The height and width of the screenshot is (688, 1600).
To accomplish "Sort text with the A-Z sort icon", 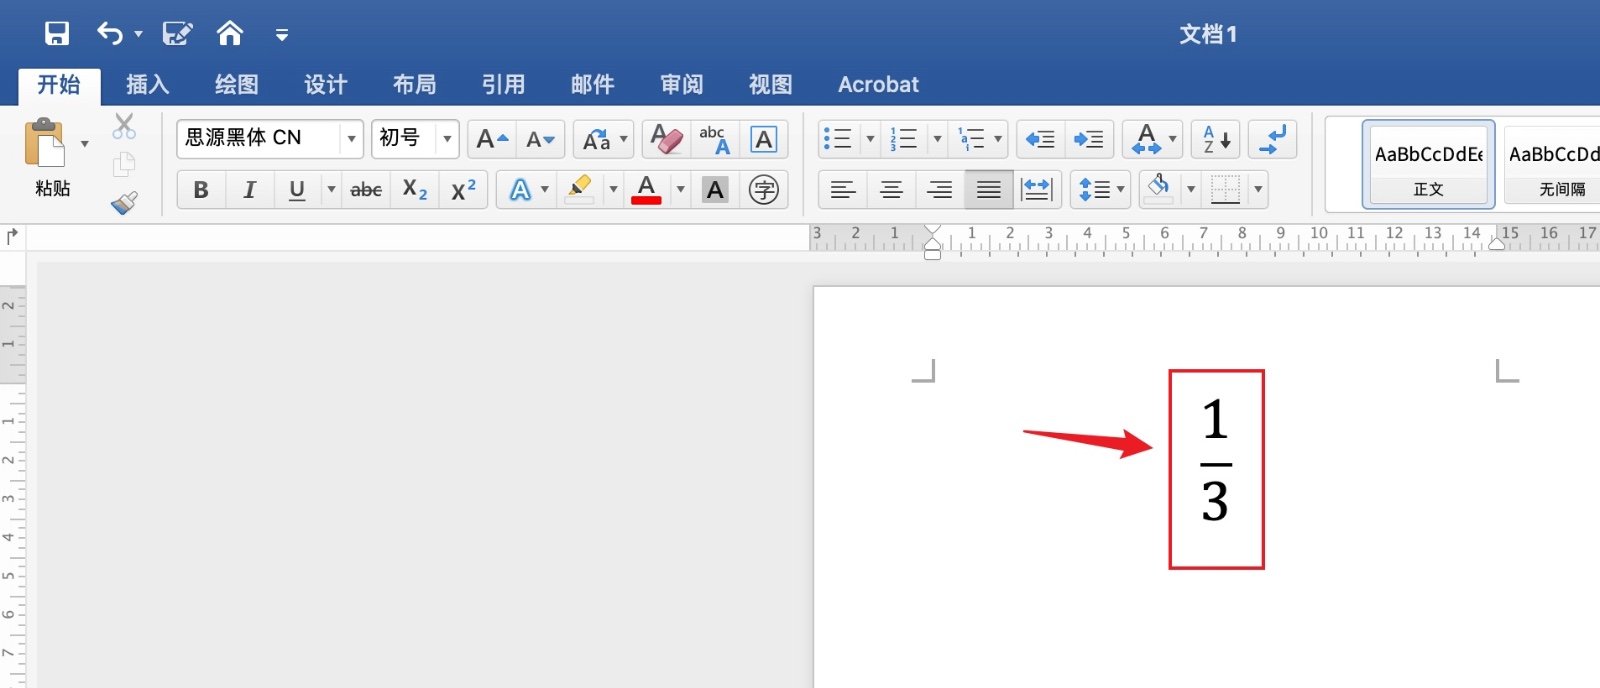I will [x=1216, y=139].
